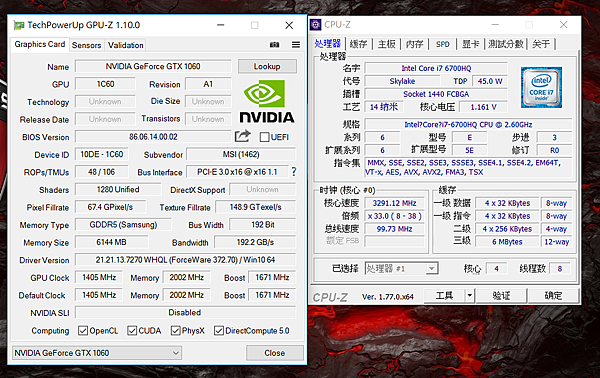Open the GPU-Z hamburger menu icon

[296, 45]
